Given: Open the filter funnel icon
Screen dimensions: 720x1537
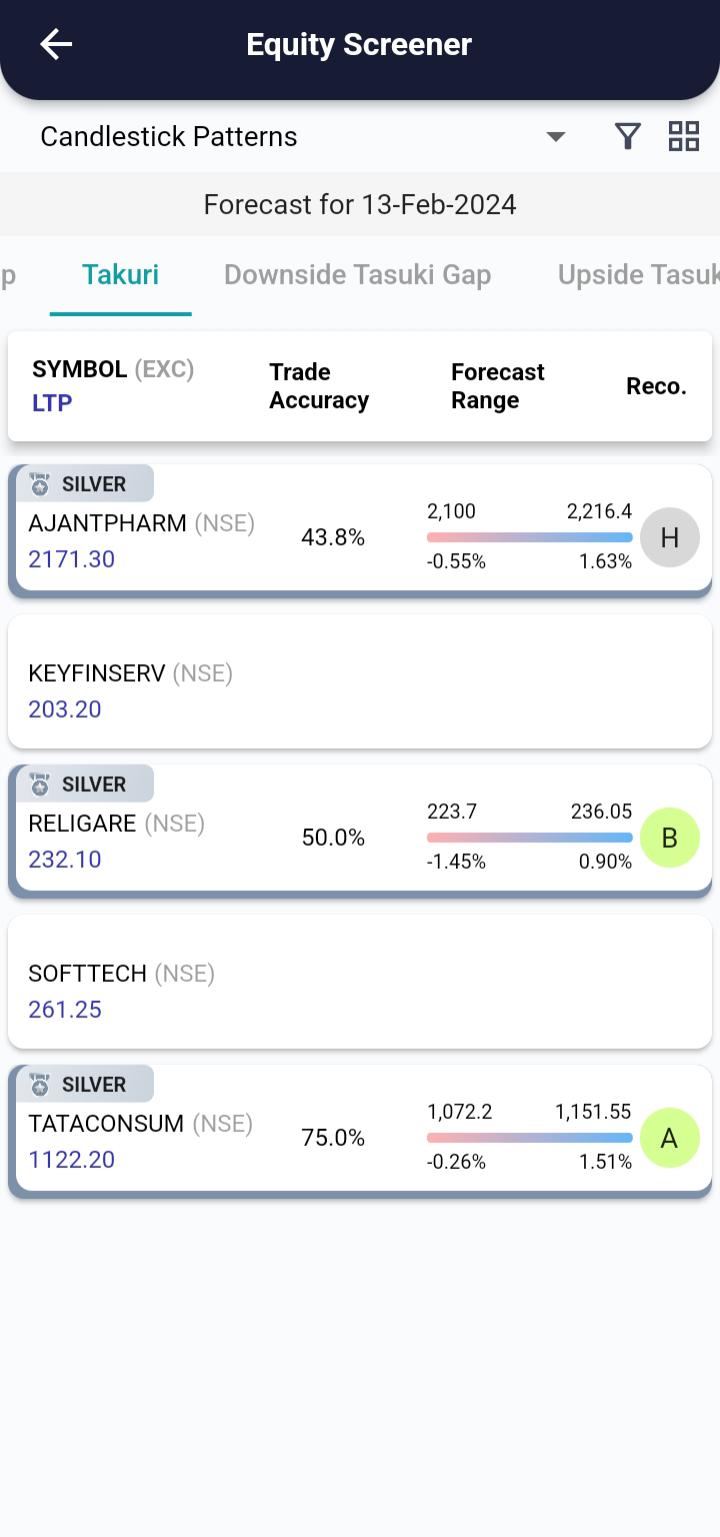Looking at the screenshot, I should (x=627, y=136).
